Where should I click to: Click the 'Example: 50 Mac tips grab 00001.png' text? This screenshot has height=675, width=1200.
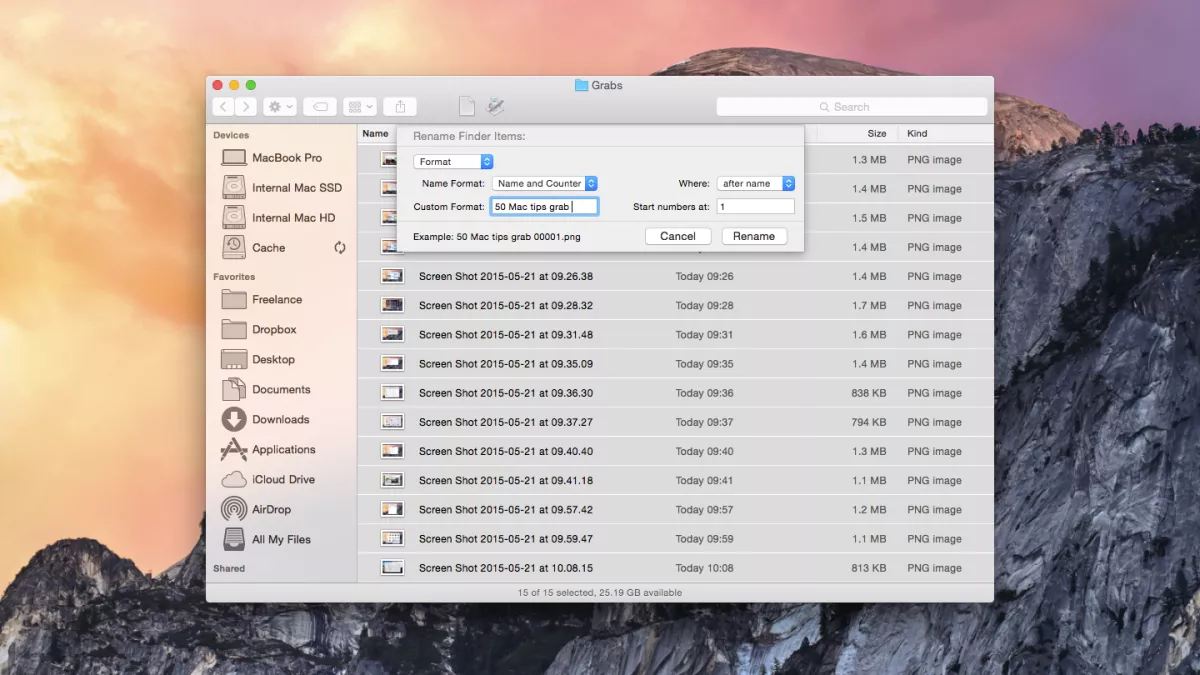(497, 237)
